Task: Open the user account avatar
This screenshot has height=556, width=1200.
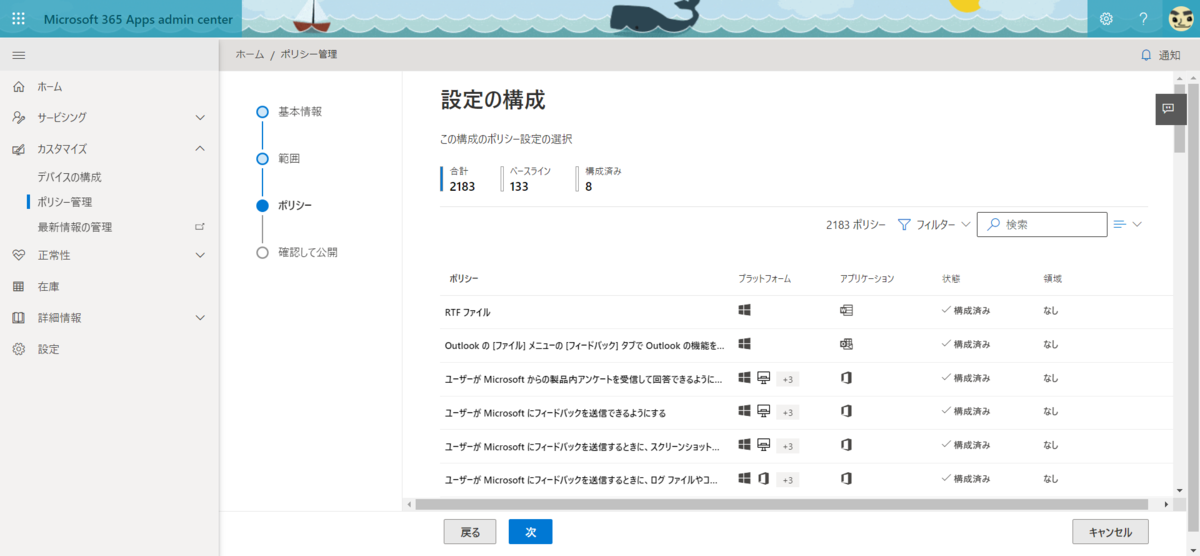Action: 1180,19
